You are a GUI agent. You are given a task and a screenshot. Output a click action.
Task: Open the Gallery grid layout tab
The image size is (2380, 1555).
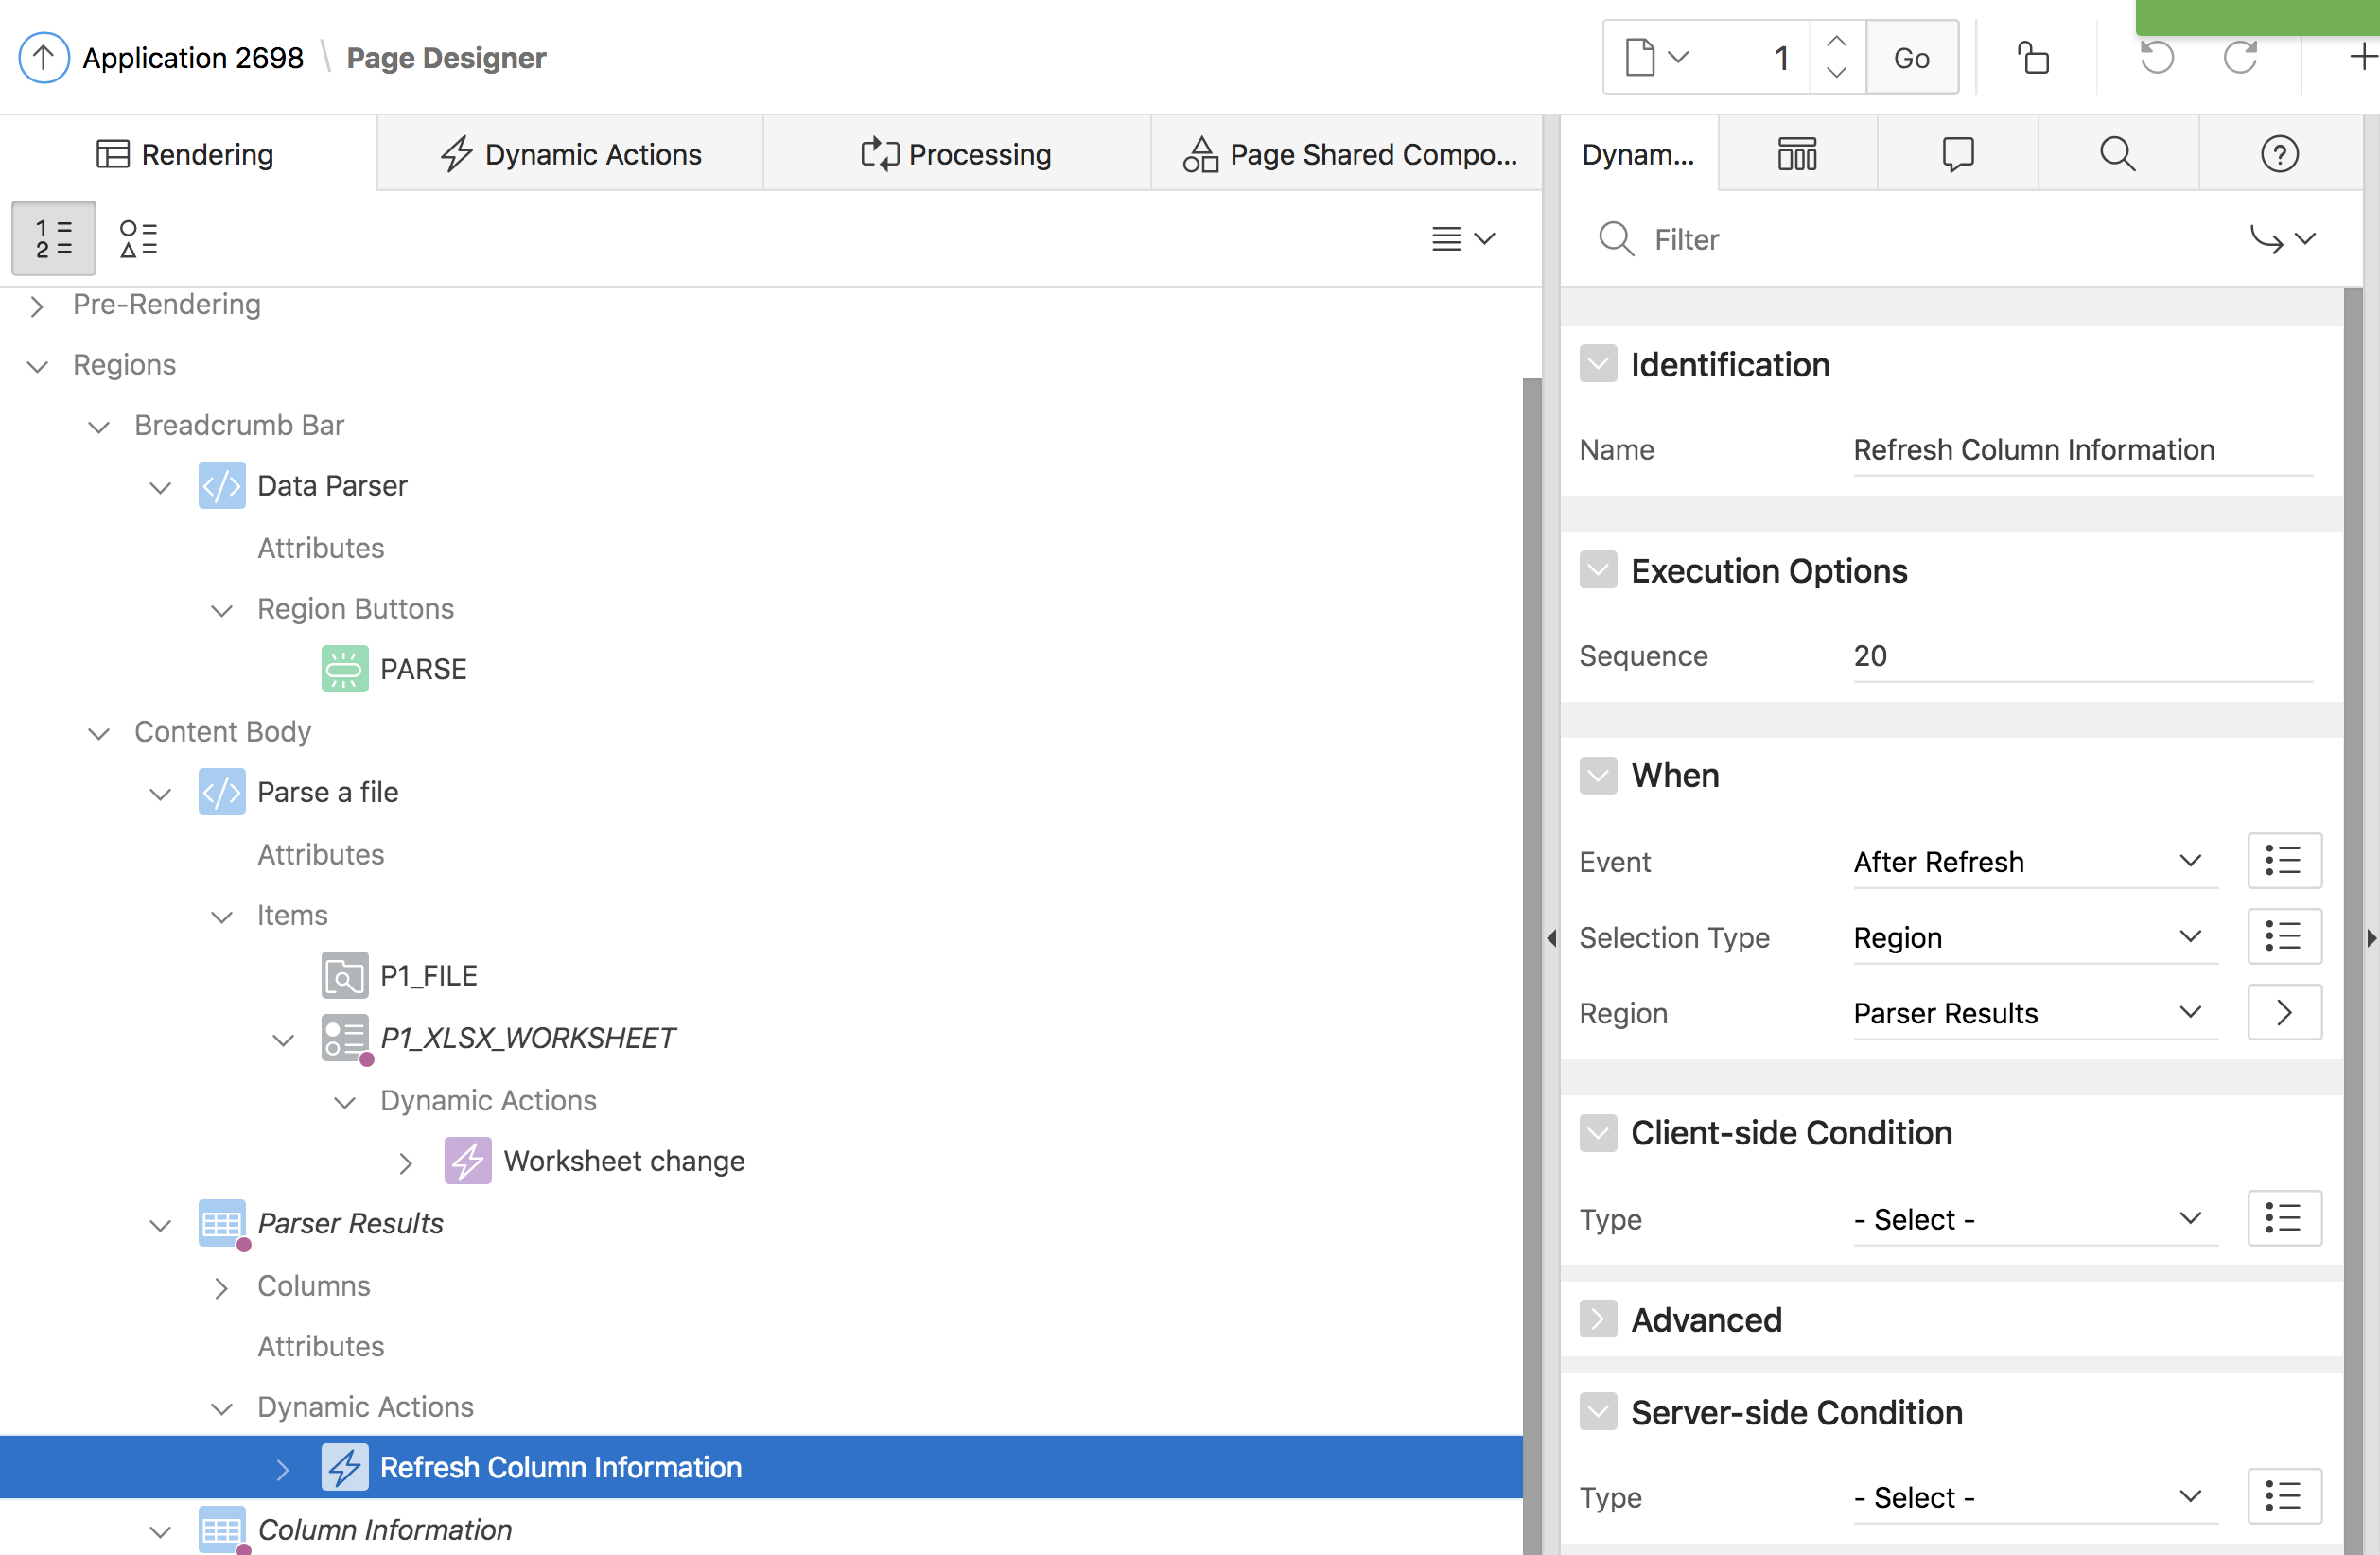[1797, 154]
